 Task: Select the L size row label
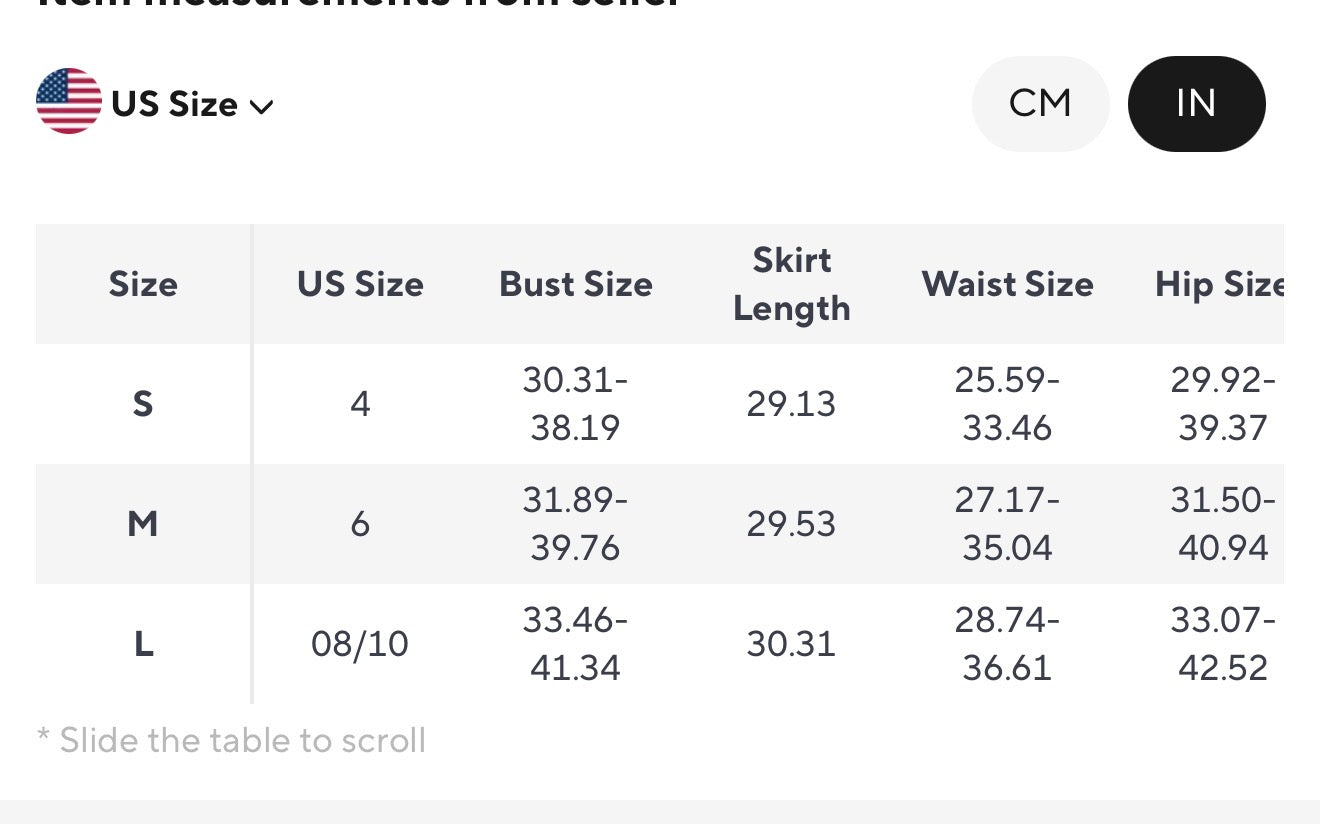tap(143, 644)
